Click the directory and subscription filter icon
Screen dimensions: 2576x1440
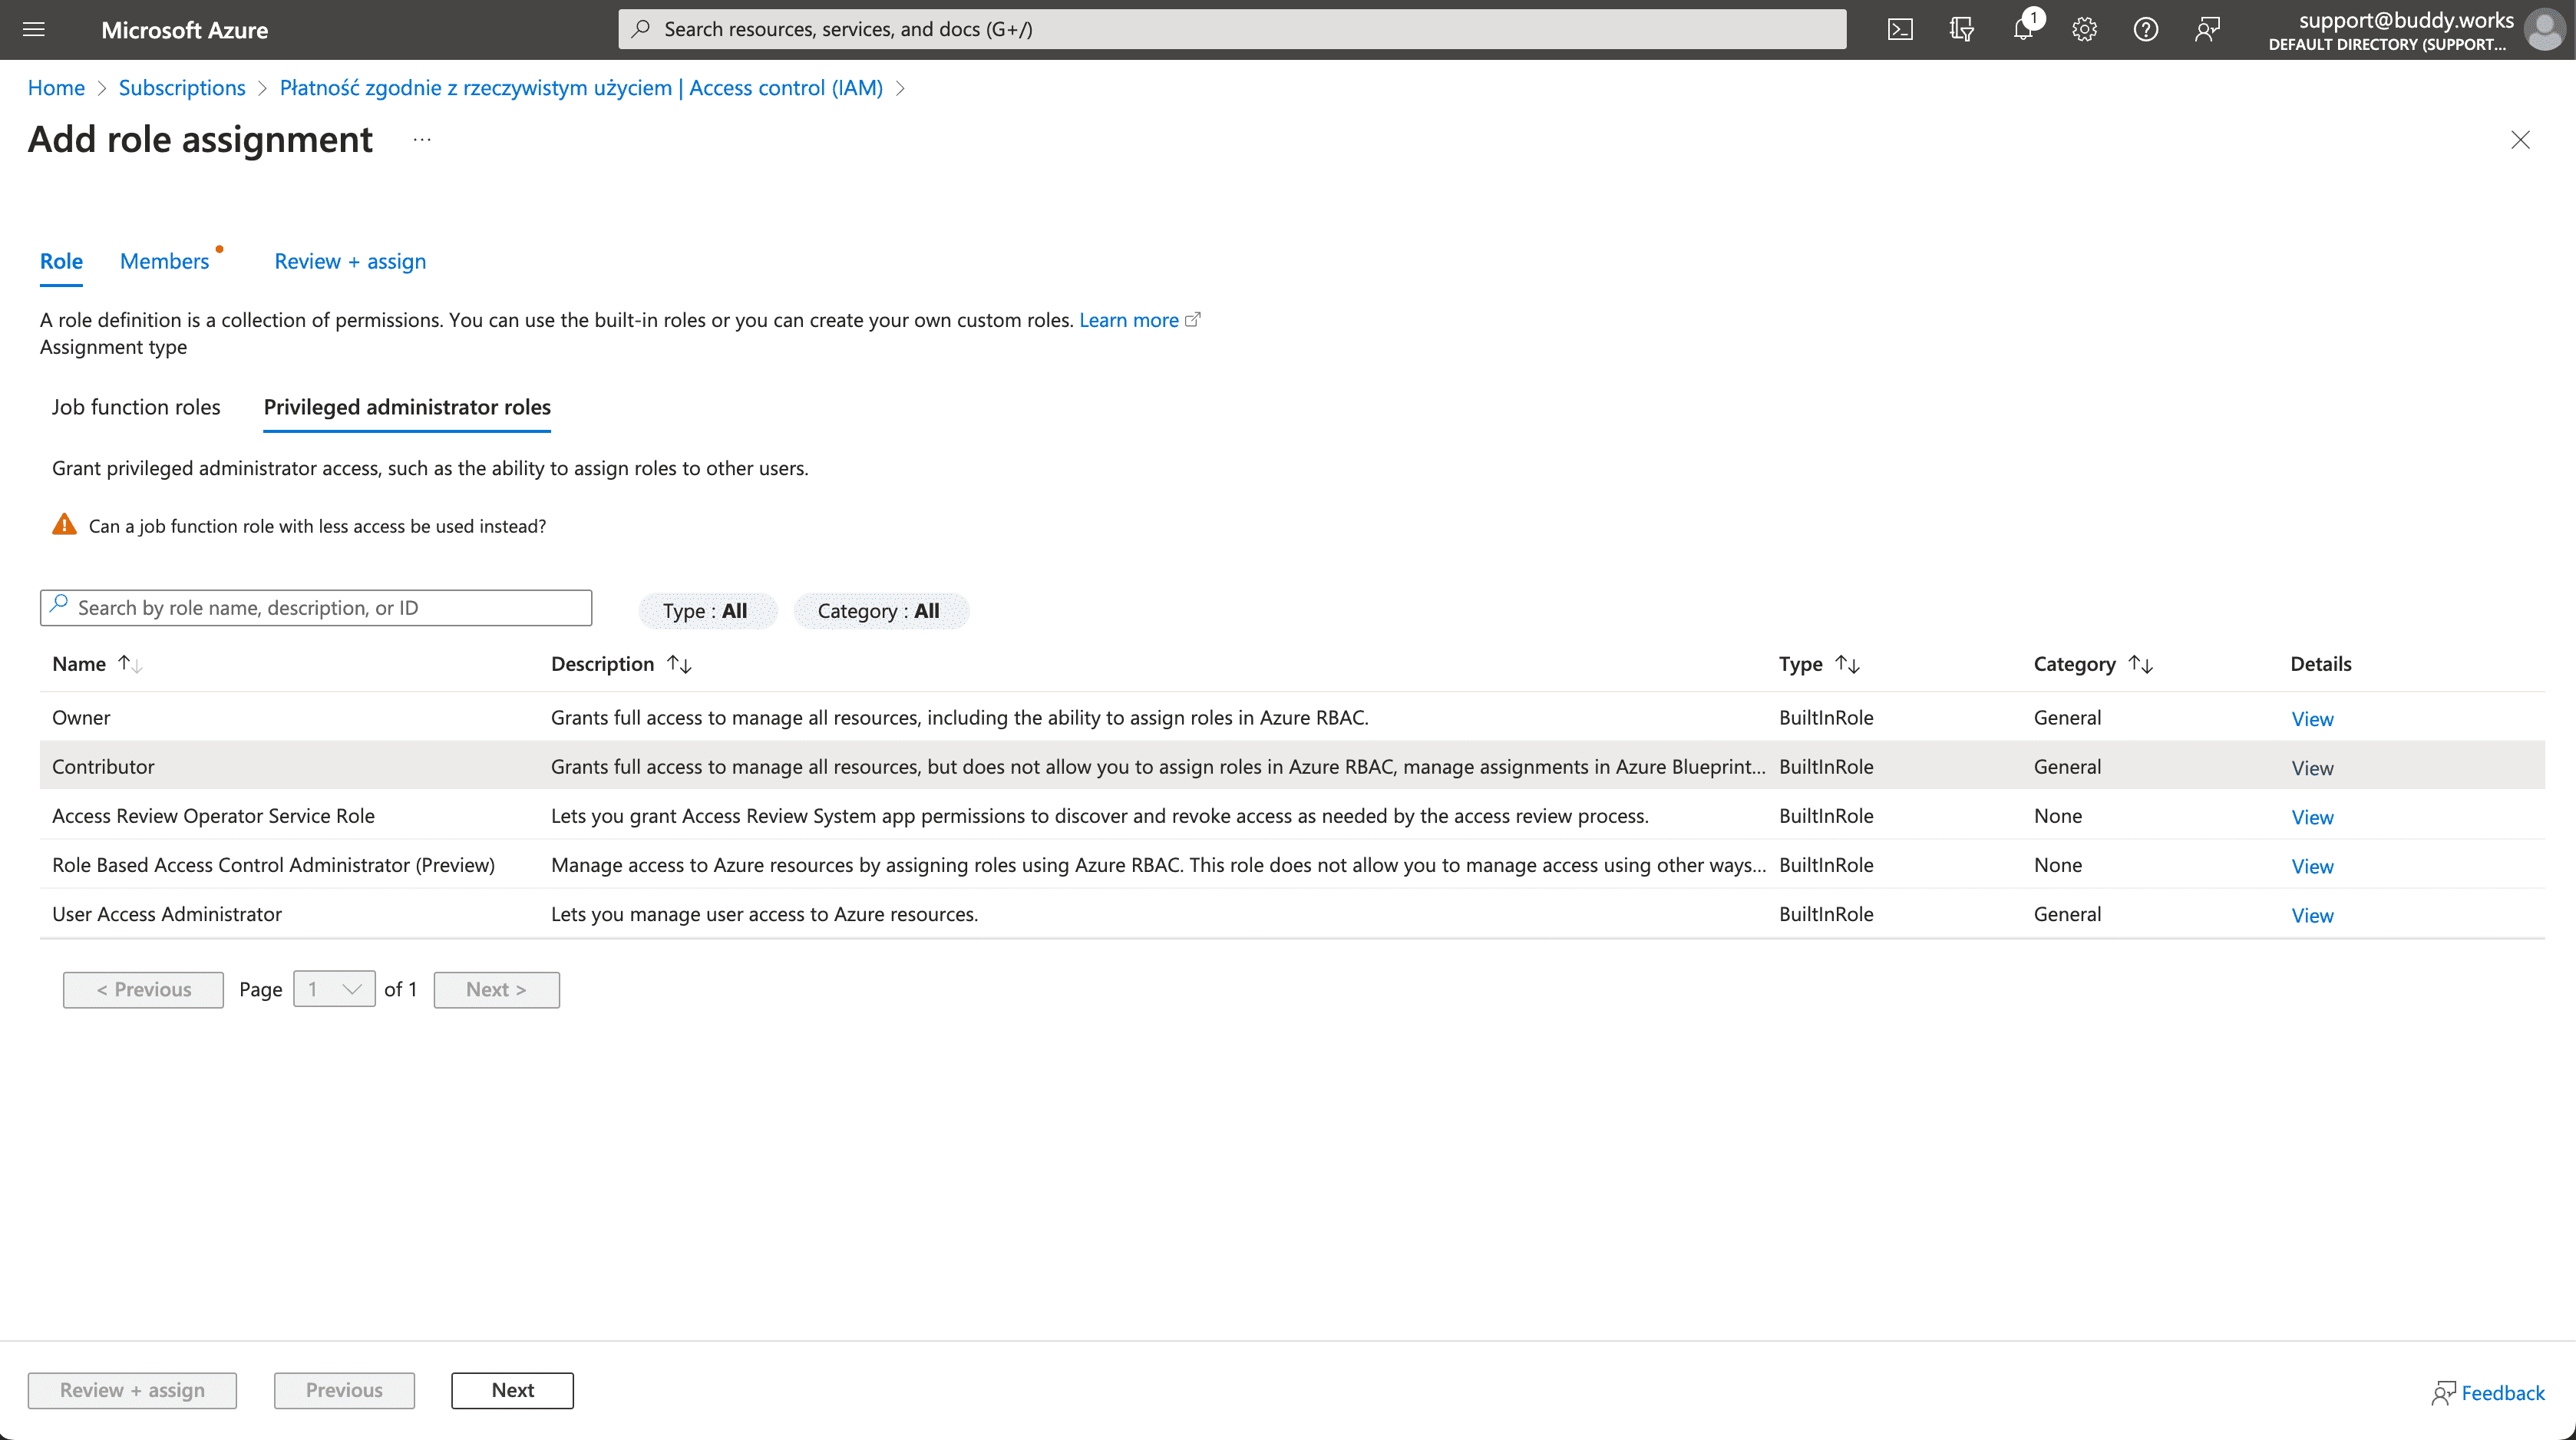(x=1962, y=30)
